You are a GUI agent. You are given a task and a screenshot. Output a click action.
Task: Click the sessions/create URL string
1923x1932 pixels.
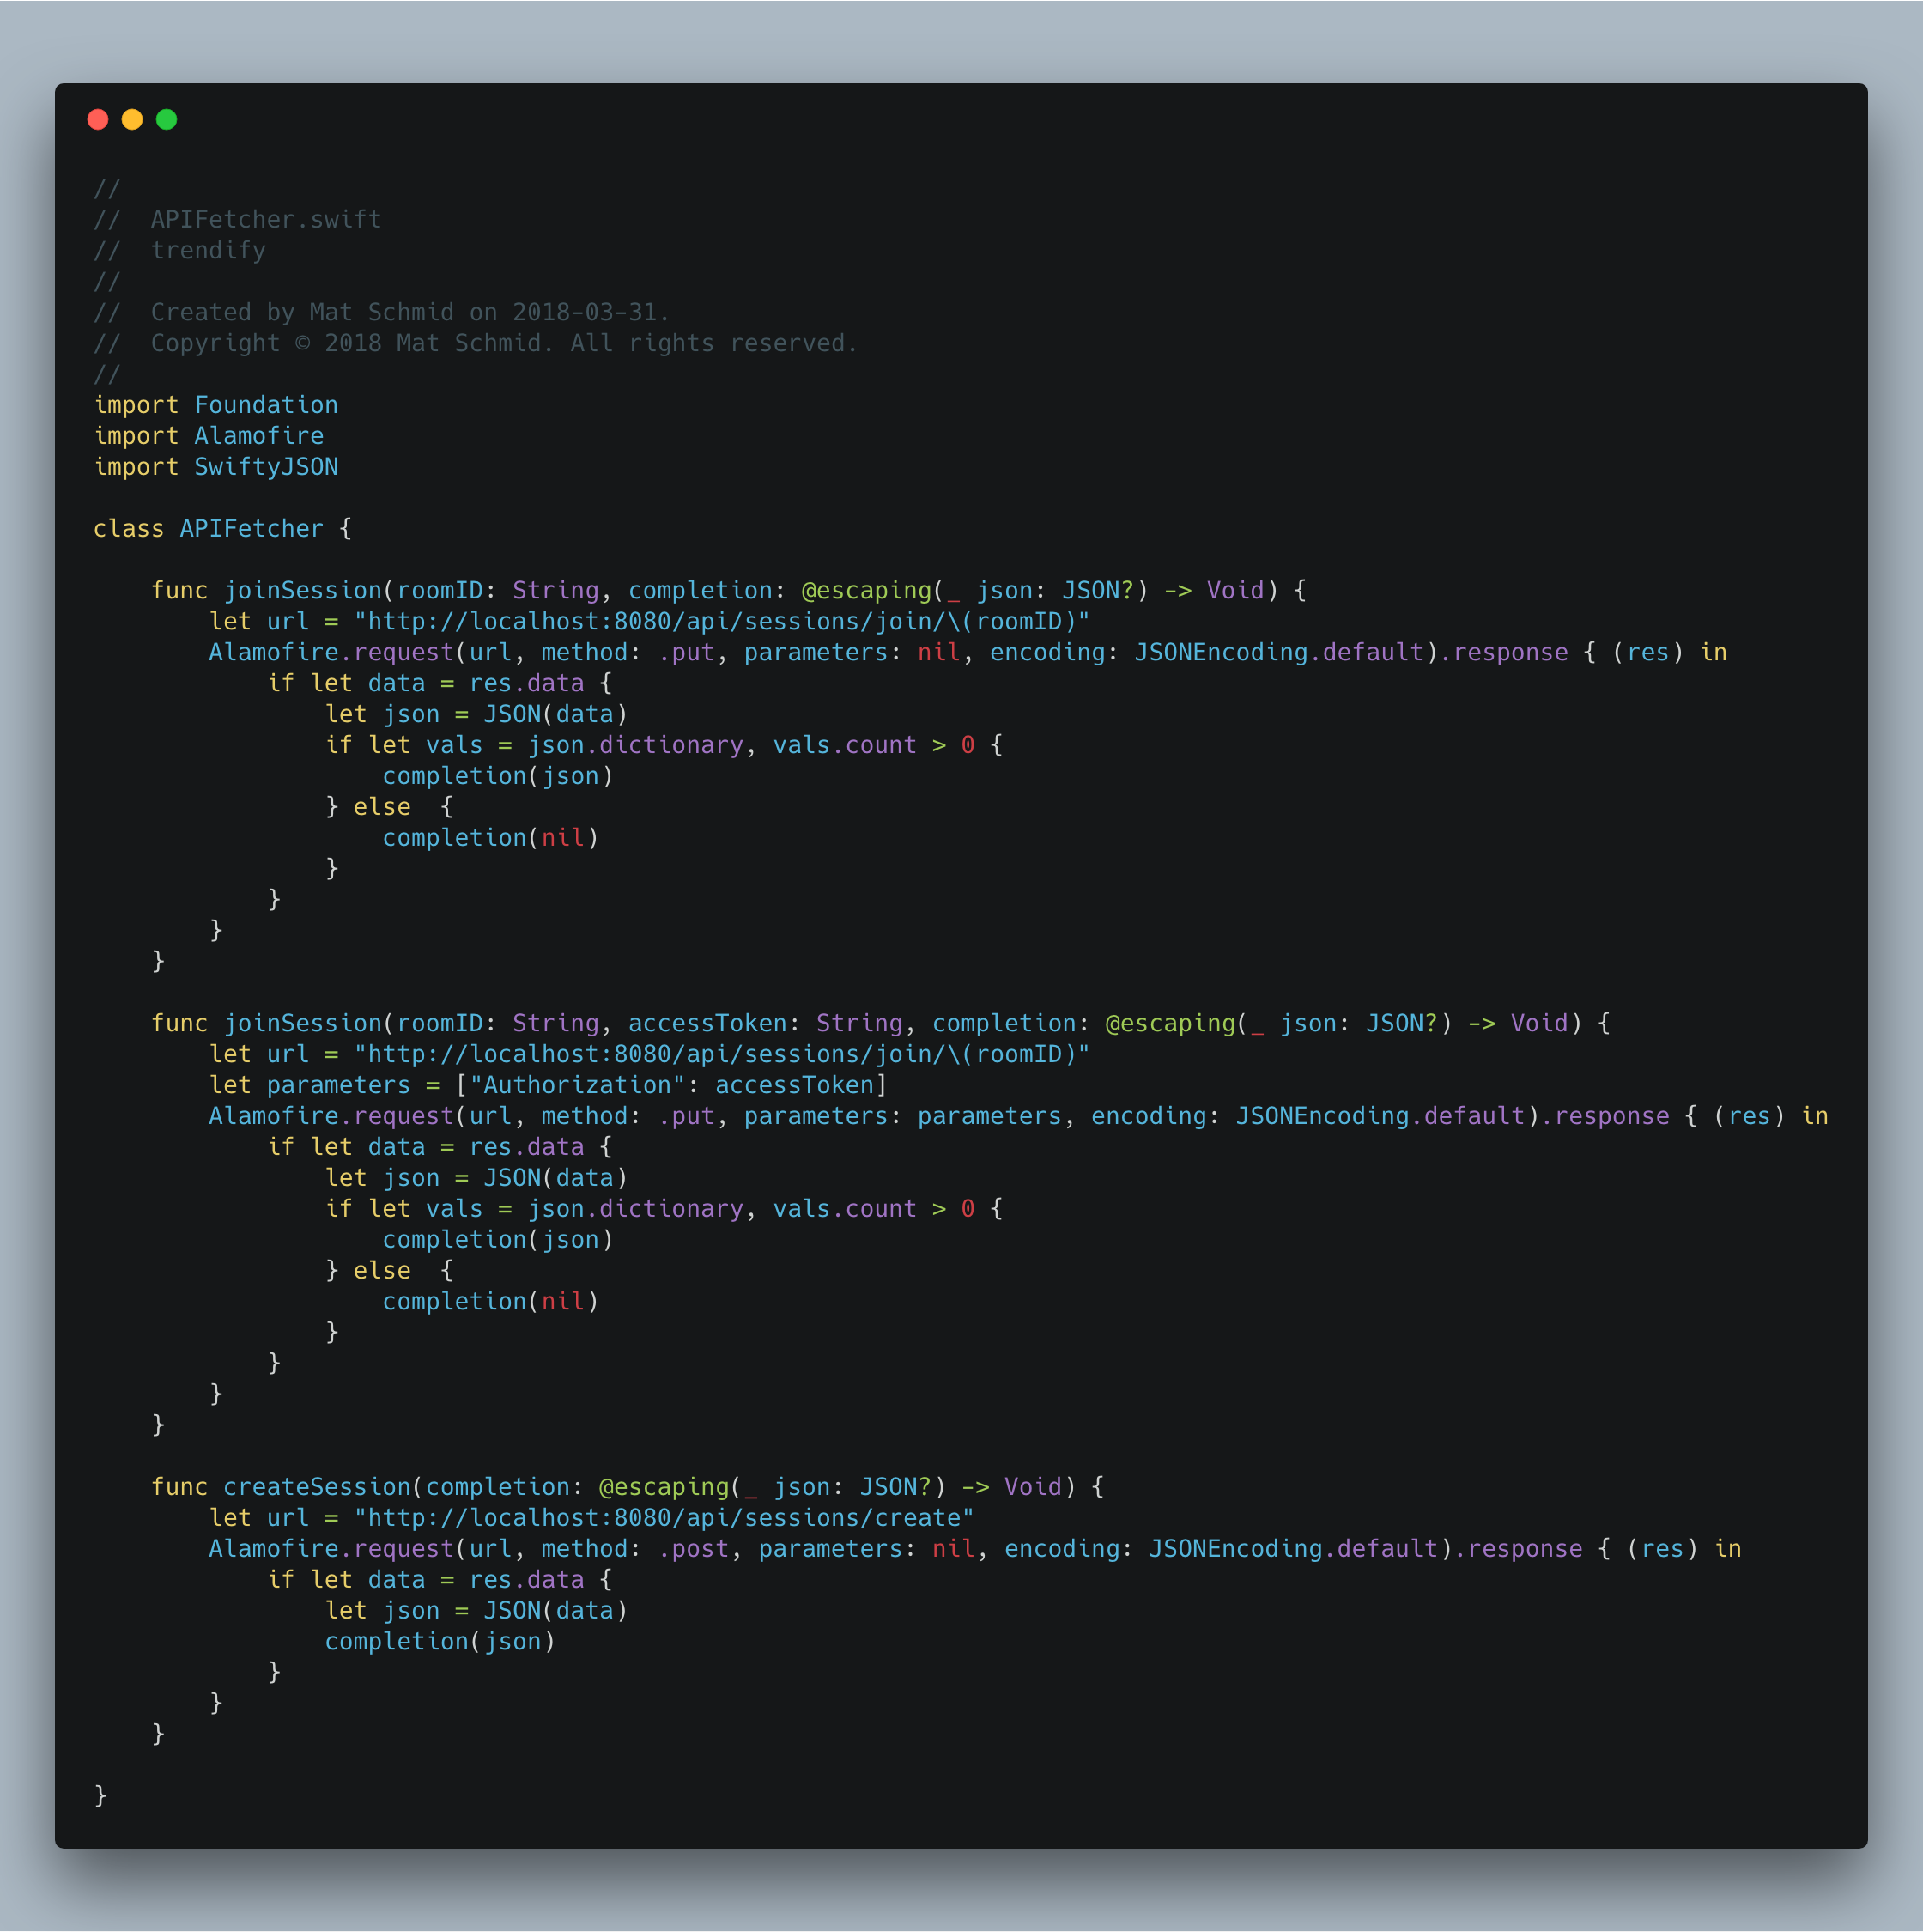[x=664, y=1518]
